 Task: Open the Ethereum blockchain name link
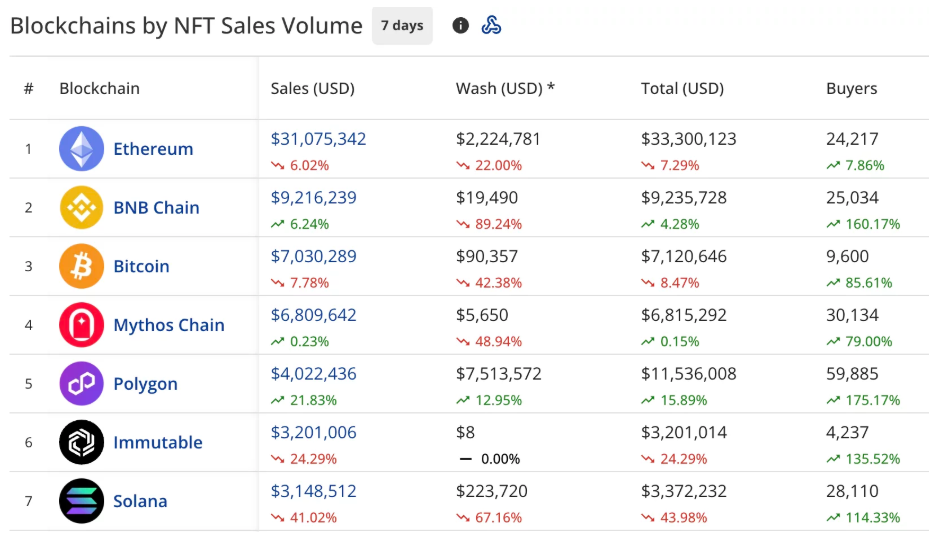pyautogui.click(x=153, y=149)
